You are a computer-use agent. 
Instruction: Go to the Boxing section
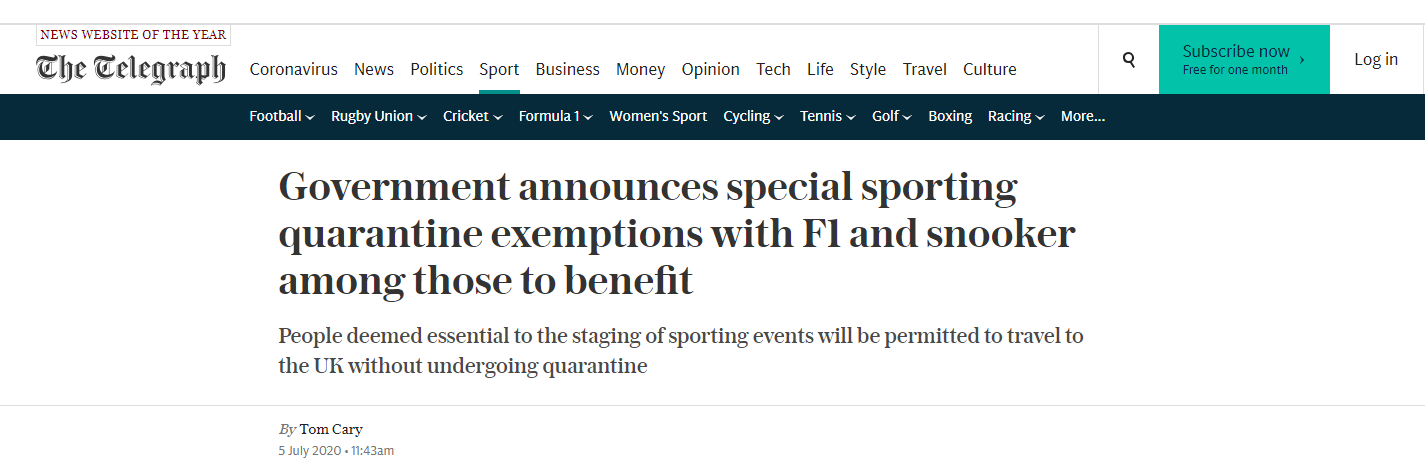950,116
